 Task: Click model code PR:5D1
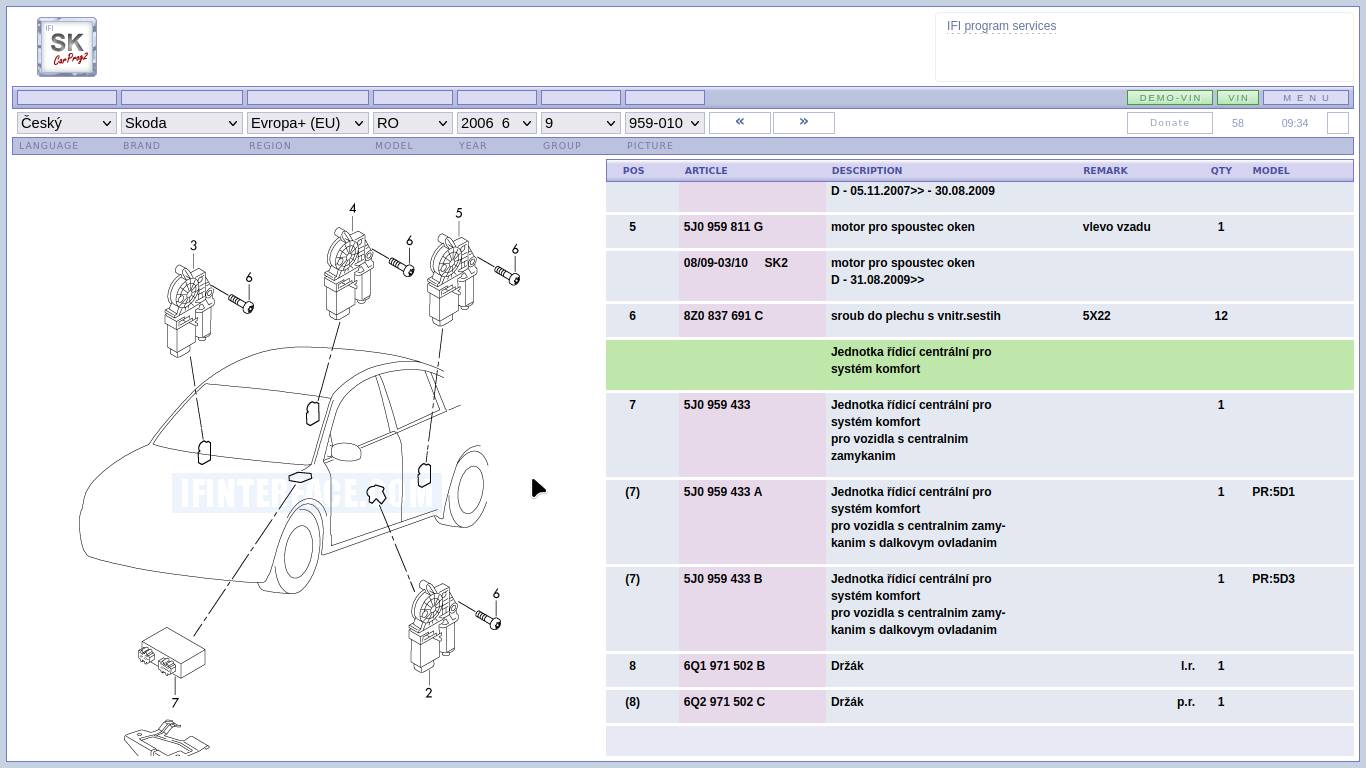1273,492
